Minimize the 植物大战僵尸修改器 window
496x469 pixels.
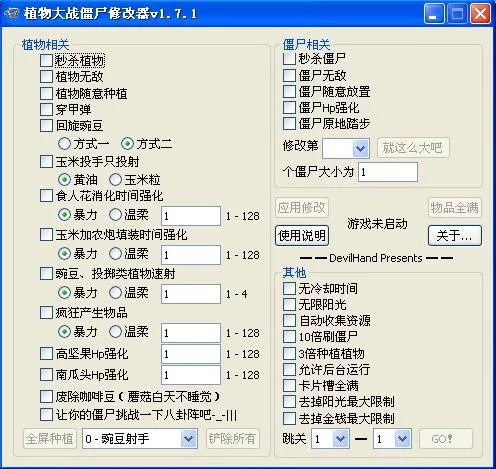[x=434, y=14]
